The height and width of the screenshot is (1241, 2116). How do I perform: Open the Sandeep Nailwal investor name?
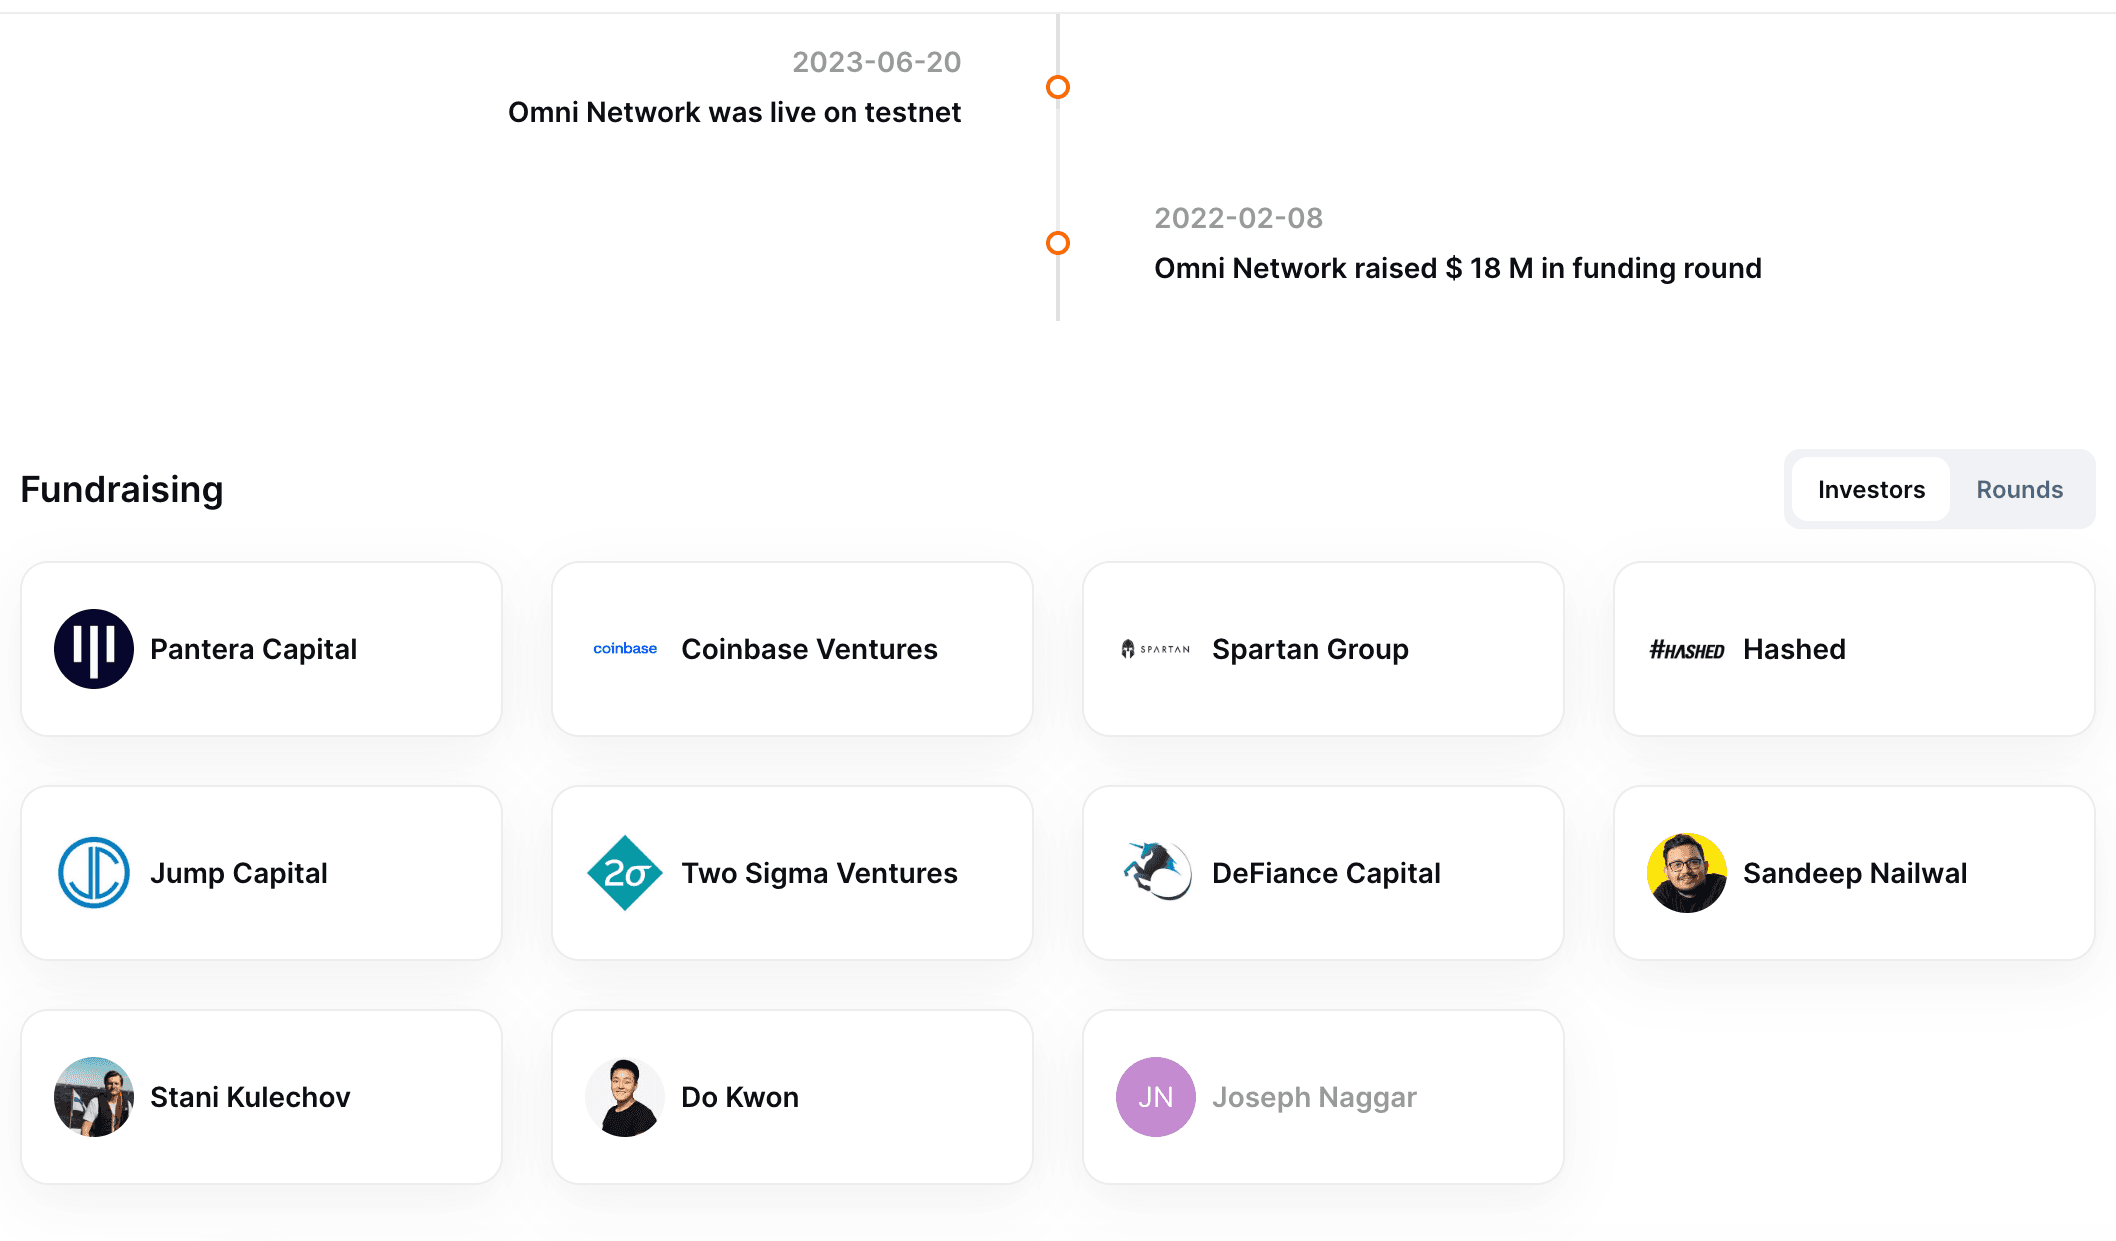pos(1855,873)
